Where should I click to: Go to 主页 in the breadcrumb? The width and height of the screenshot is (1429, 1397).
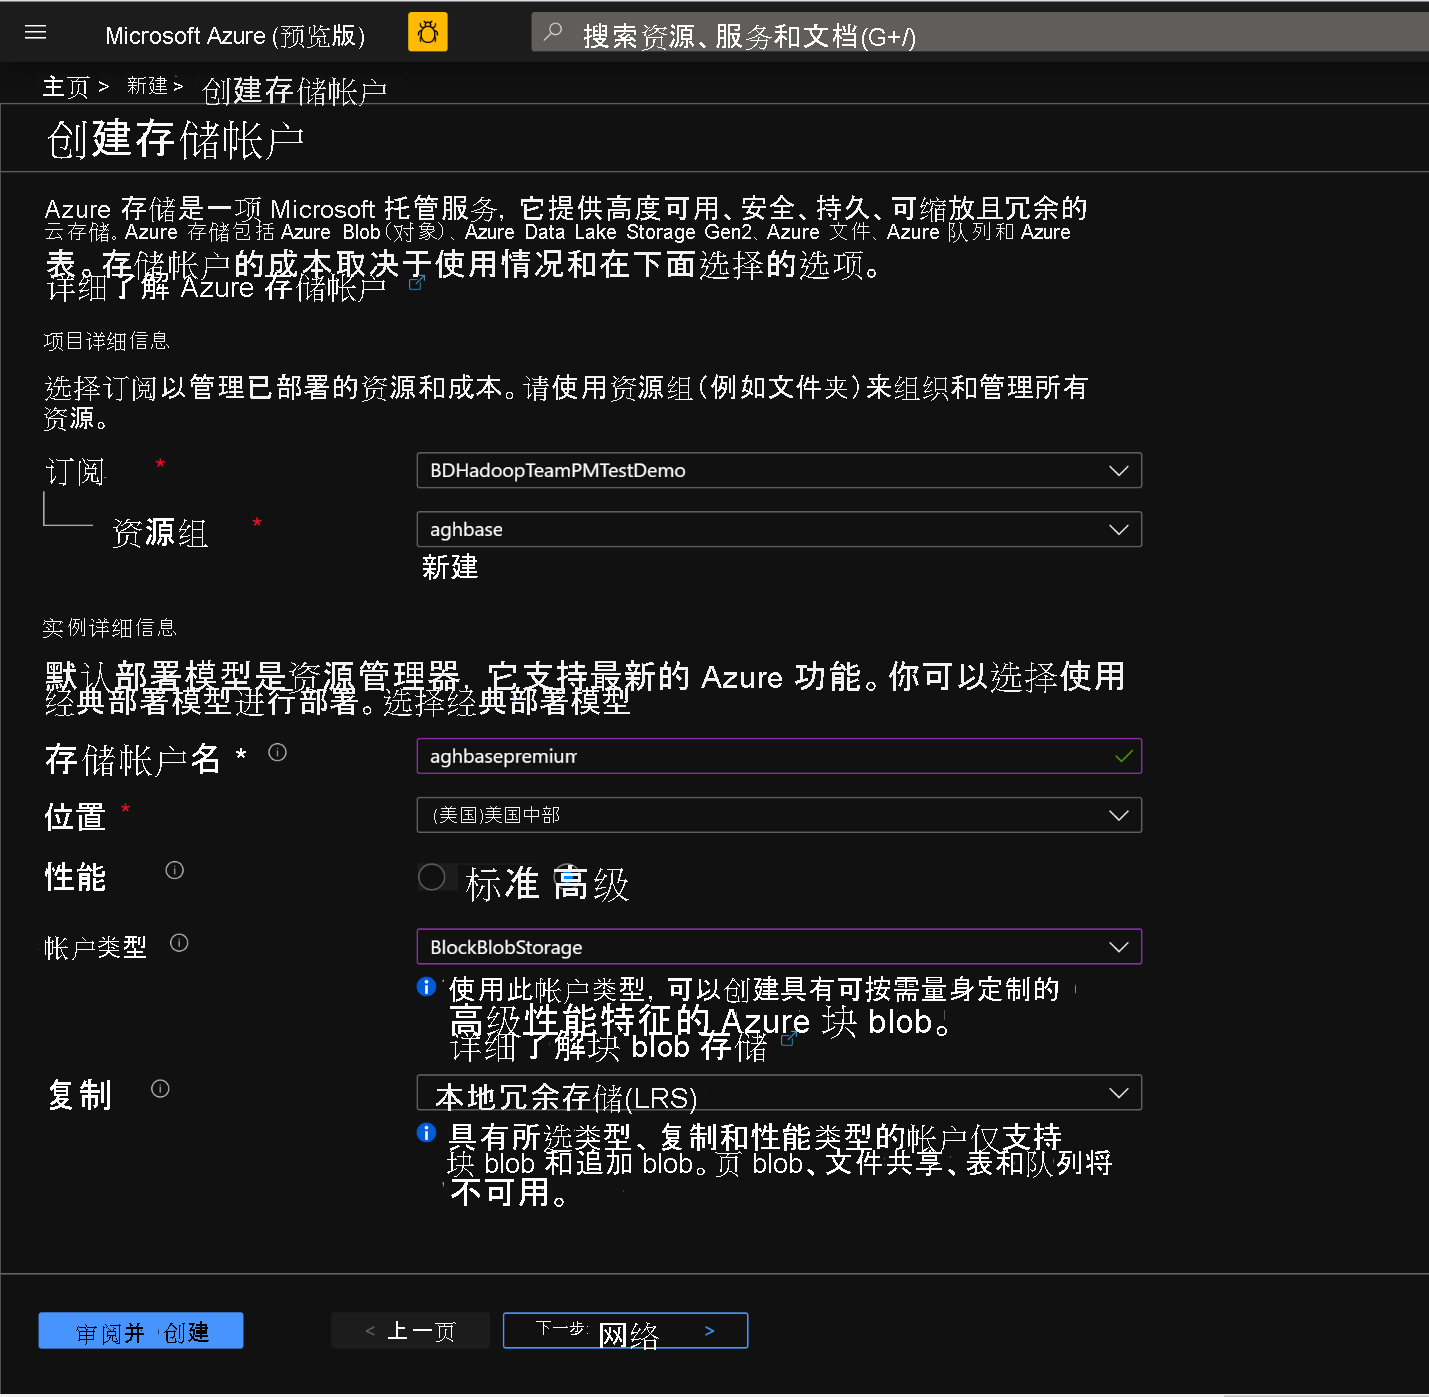coord(66,87)
